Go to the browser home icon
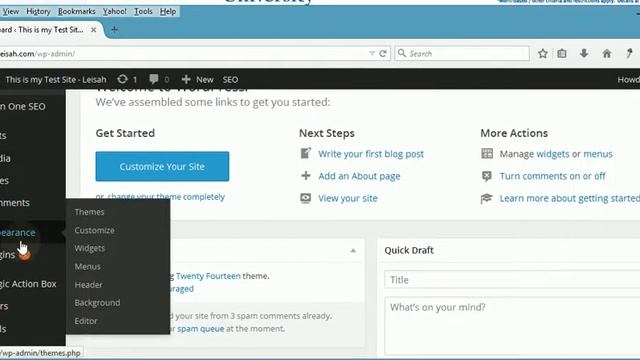 point(607,53)
